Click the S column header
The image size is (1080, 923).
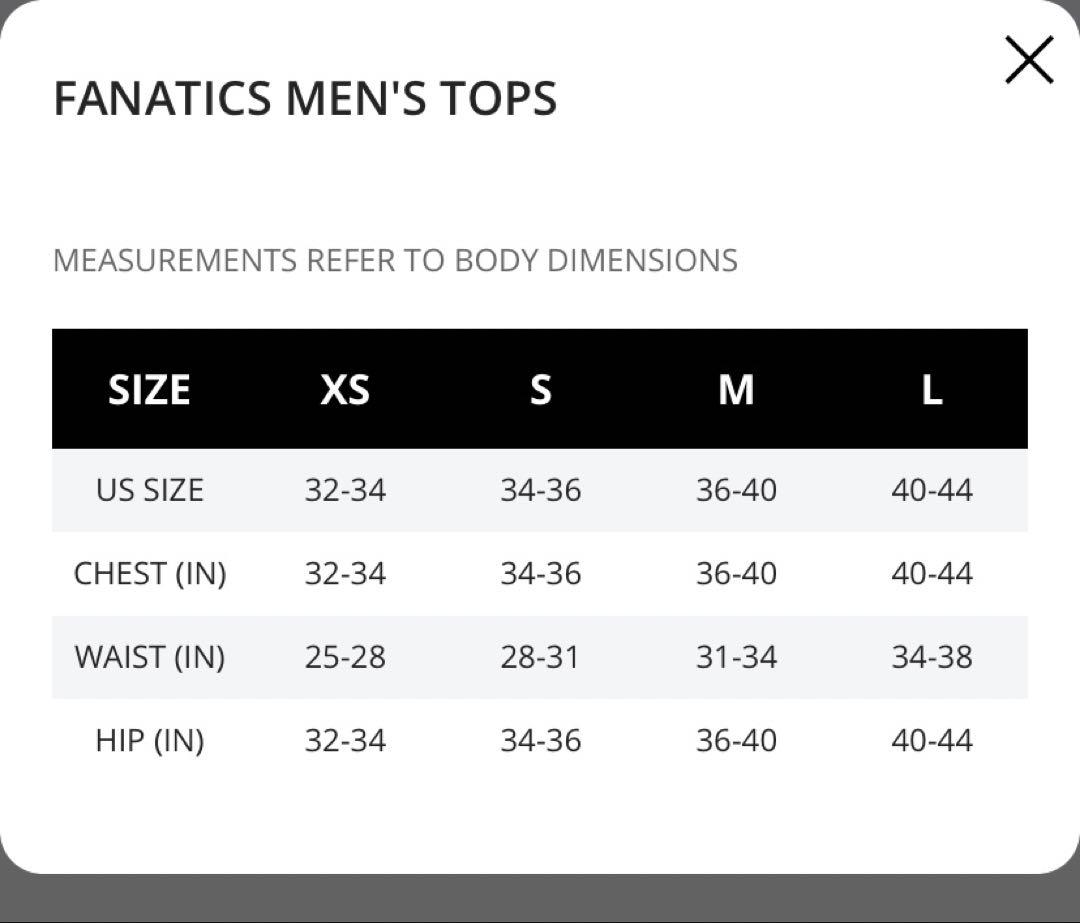tap(541, 389)
